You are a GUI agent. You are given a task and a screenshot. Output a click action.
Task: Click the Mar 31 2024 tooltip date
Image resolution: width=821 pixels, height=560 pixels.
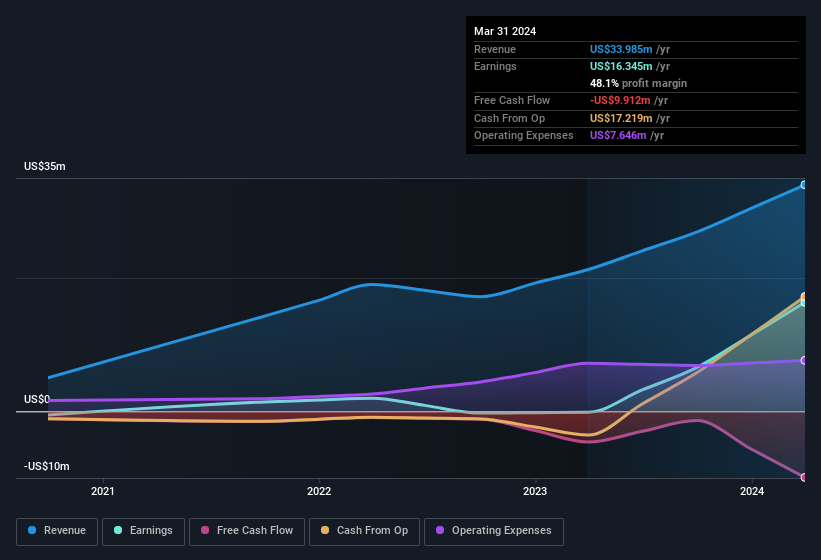(505, 31)
